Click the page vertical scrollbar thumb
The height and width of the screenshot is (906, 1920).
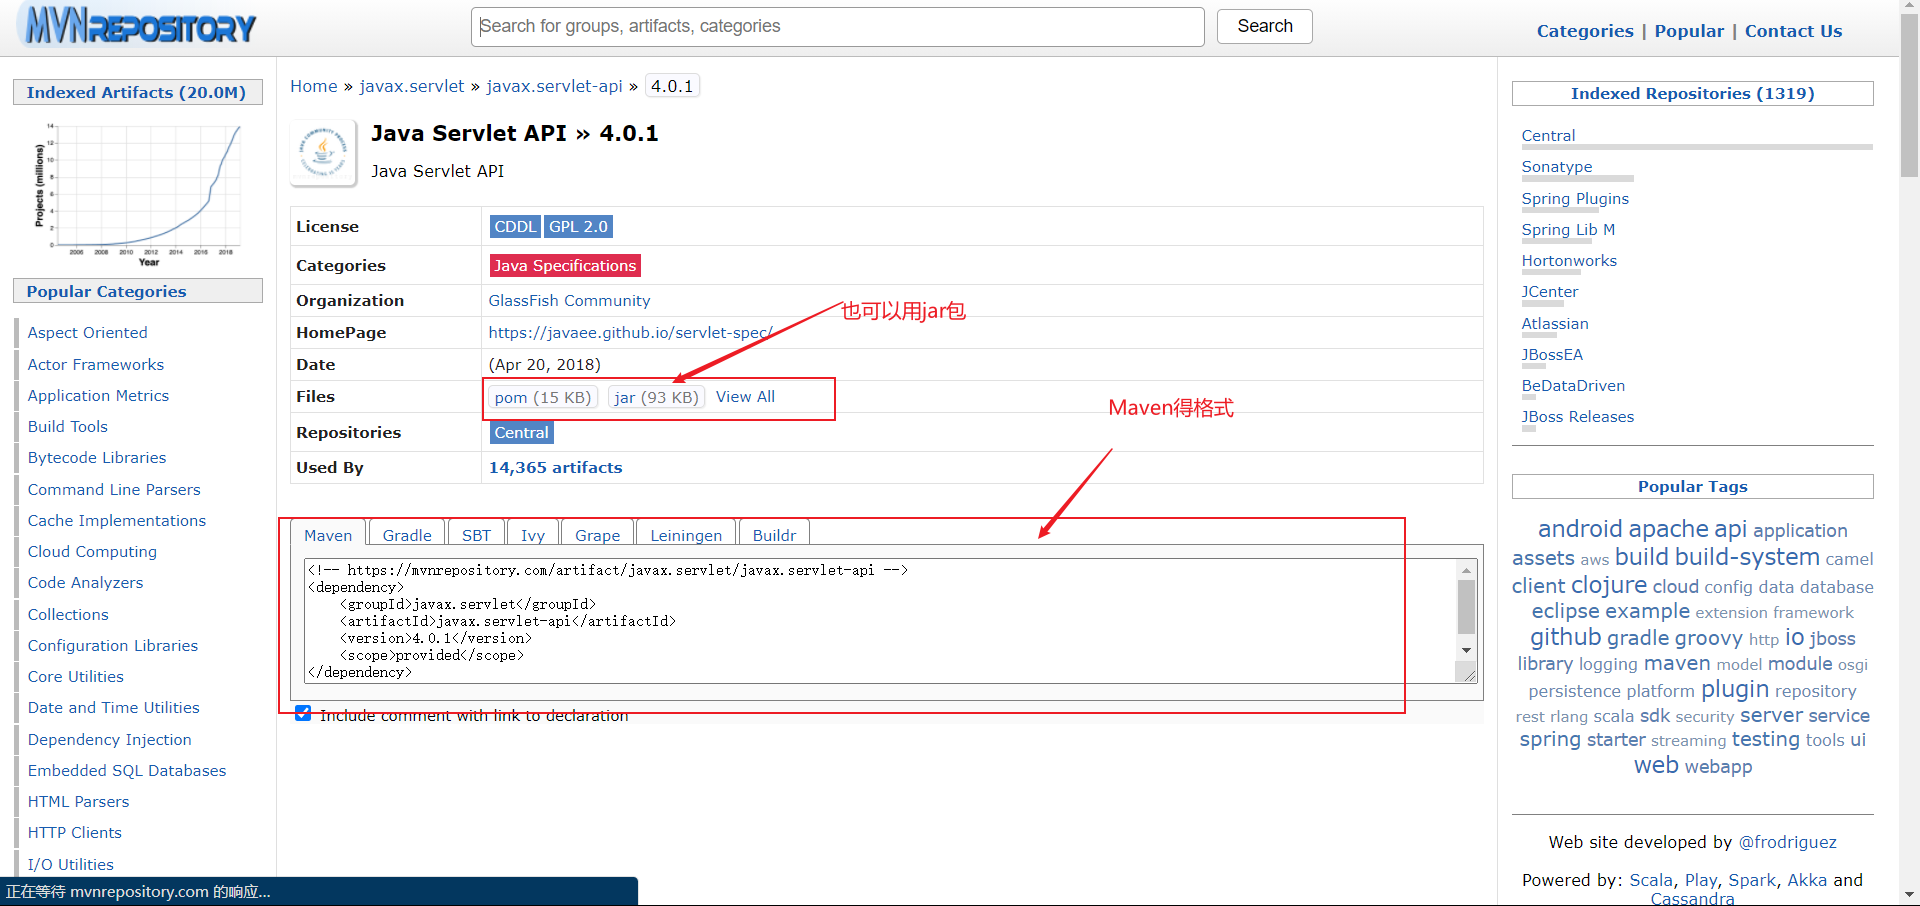1909,95
